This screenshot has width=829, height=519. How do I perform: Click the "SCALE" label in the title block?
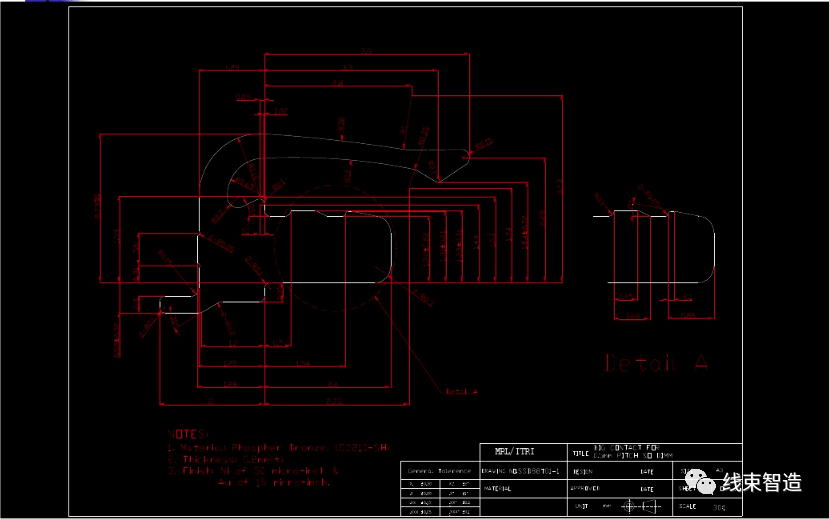[687, 506]
